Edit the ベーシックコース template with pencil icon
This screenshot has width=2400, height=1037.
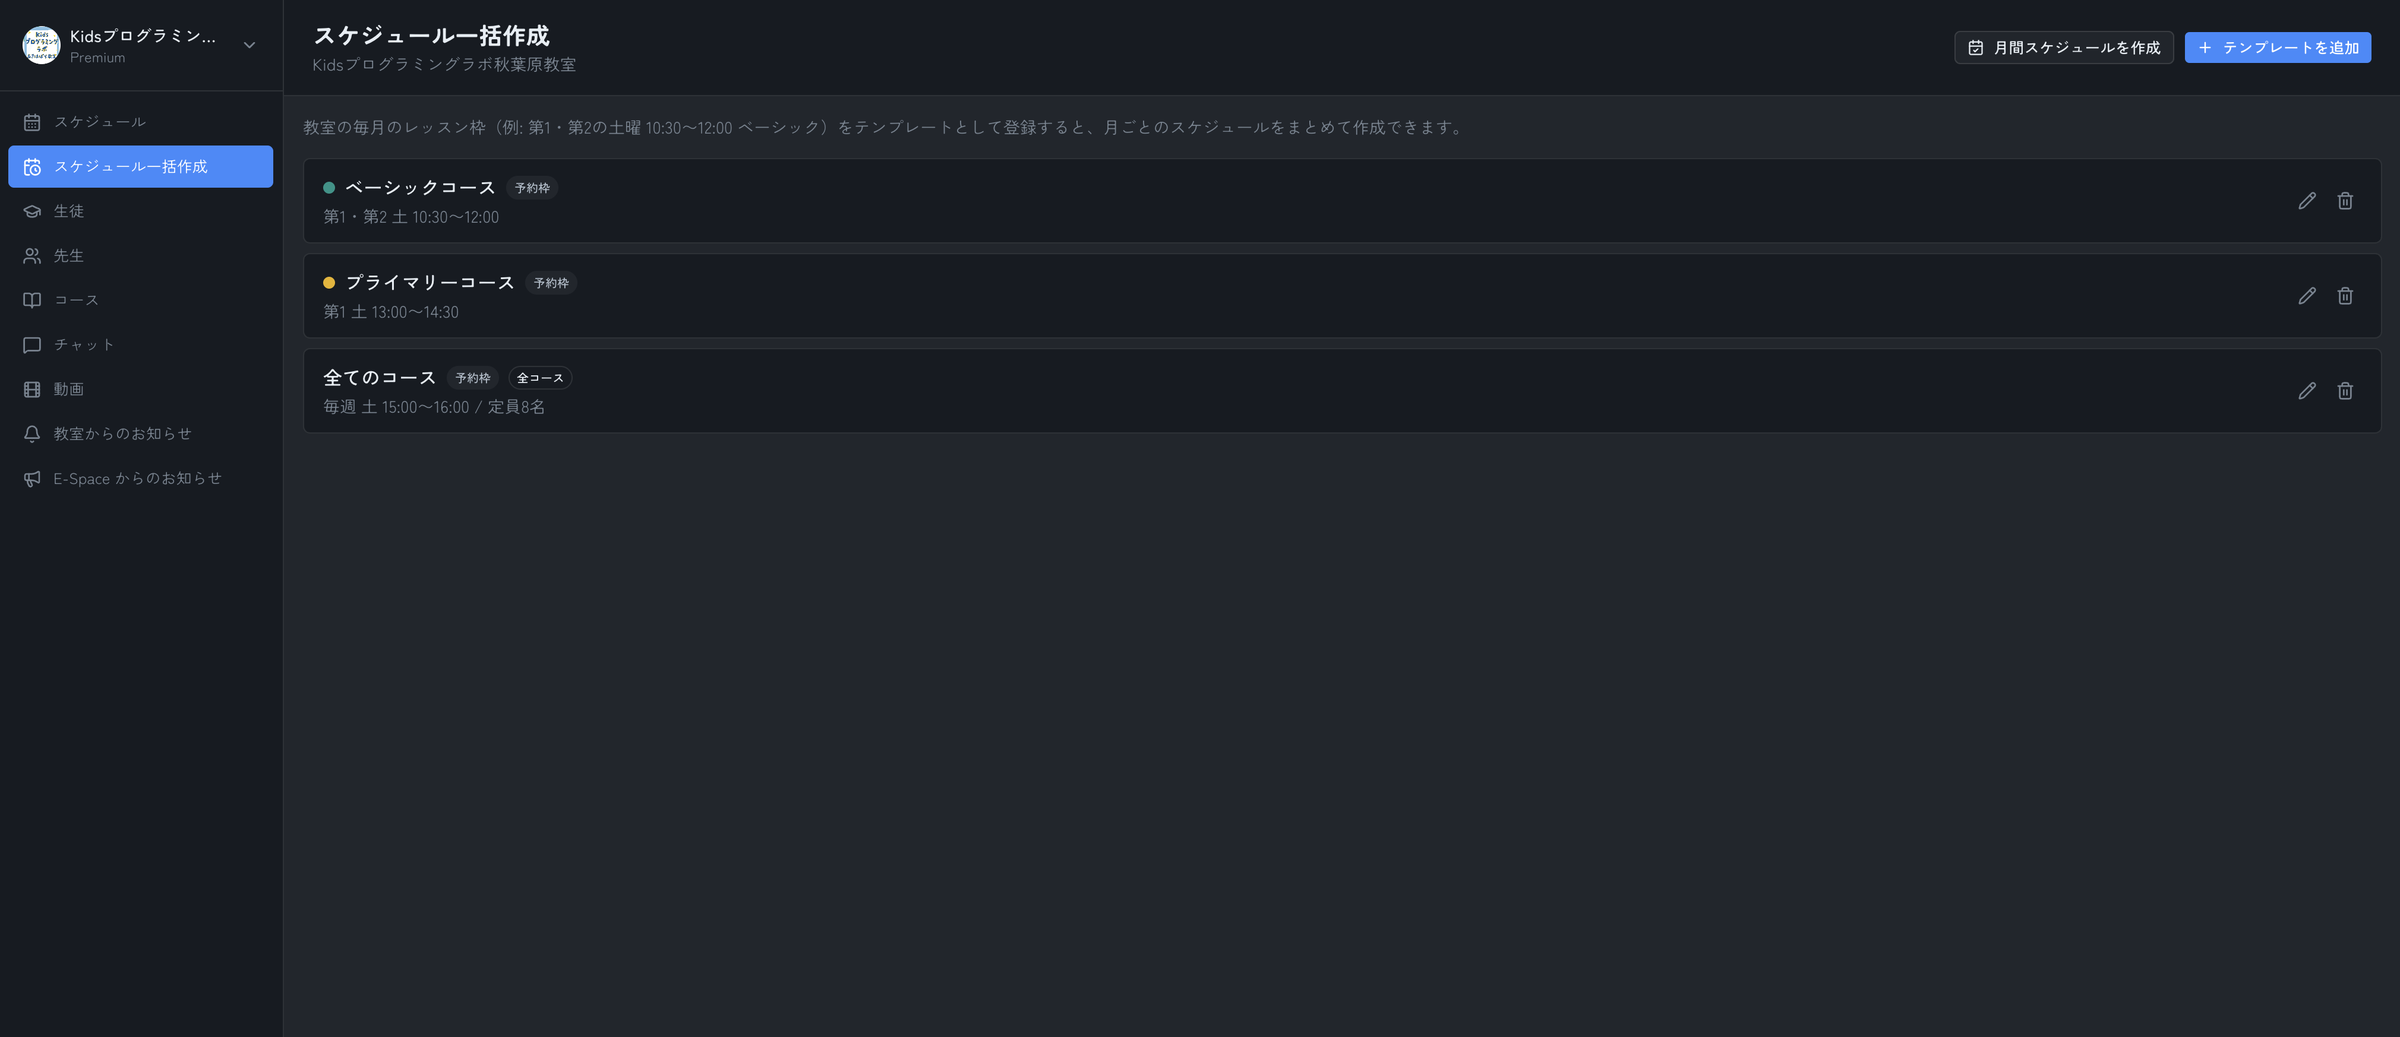click(x=2306, y=201)
